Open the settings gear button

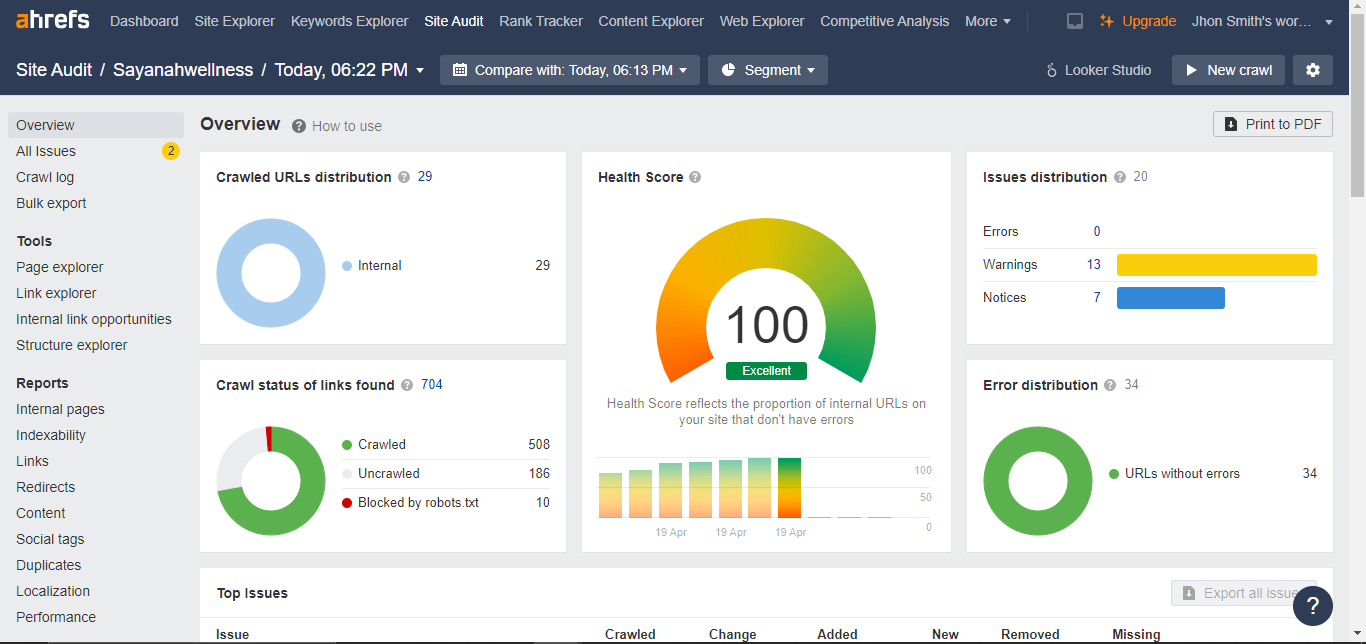tap(1313, 70)
